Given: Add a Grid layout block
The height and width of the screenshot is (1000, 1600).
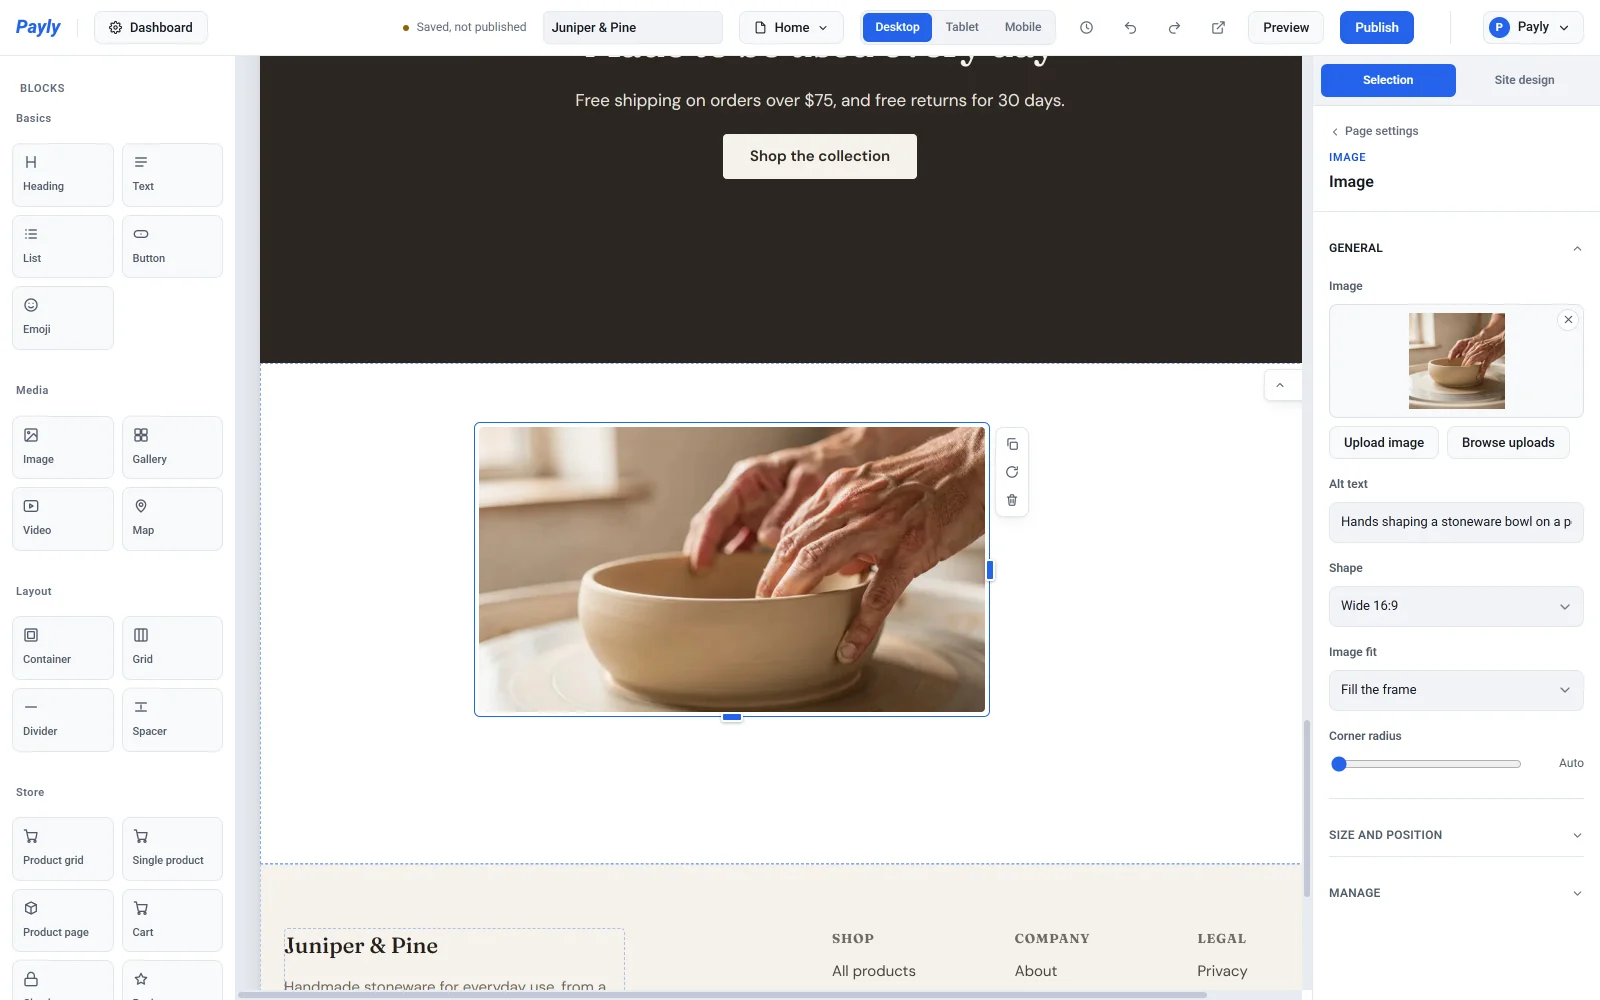Looking at the screenshot, I should coord(172,648).
